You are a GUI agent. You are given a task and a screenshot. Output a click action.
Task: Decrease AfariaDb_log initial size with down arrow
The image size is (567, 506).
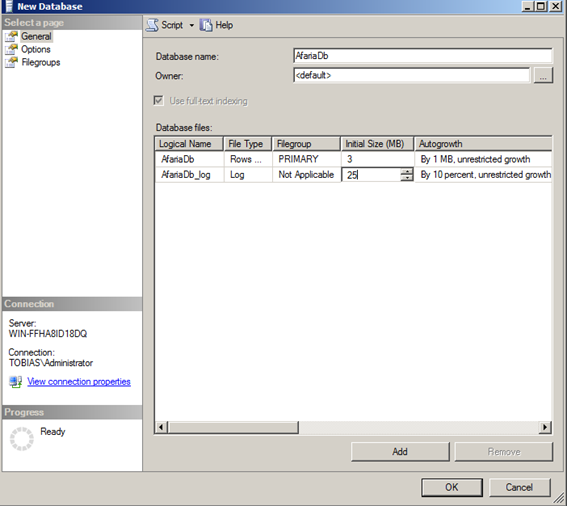(407, 178)
